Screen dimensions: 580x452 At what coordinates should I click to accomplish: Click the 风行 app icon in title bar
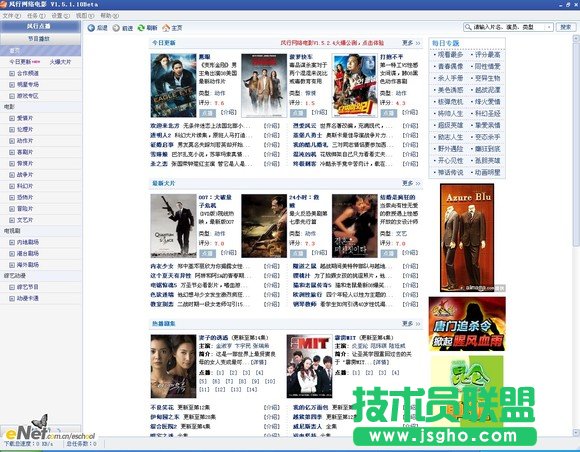[3, 4]
